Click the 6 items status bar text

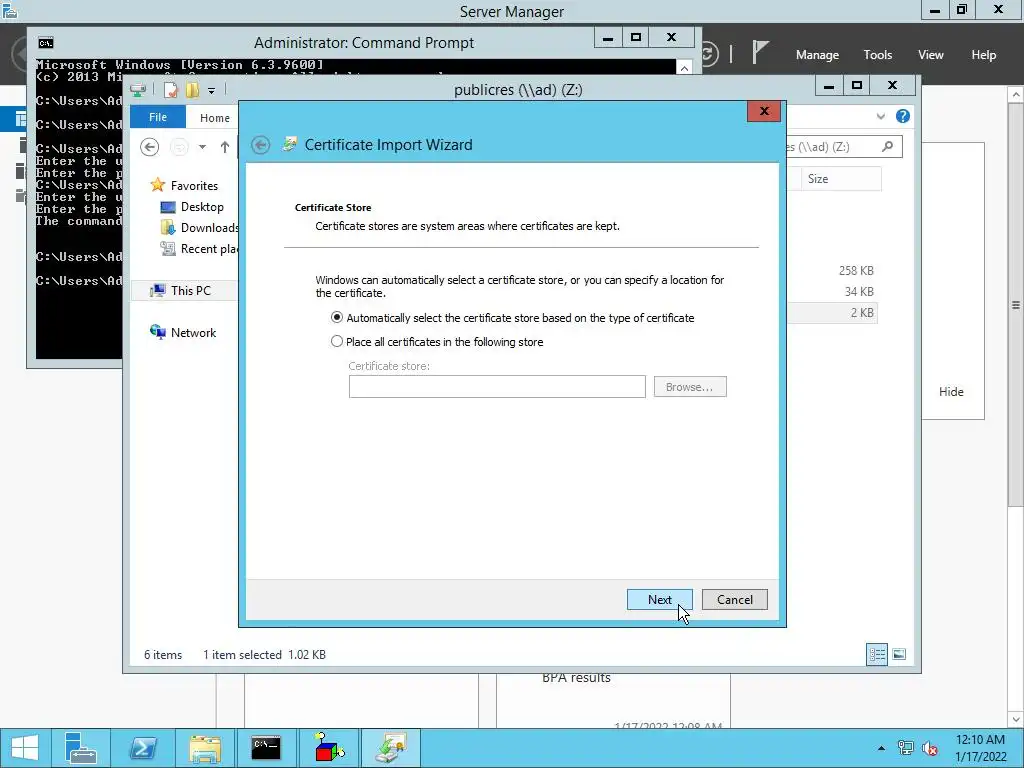(x=163, y=654)
